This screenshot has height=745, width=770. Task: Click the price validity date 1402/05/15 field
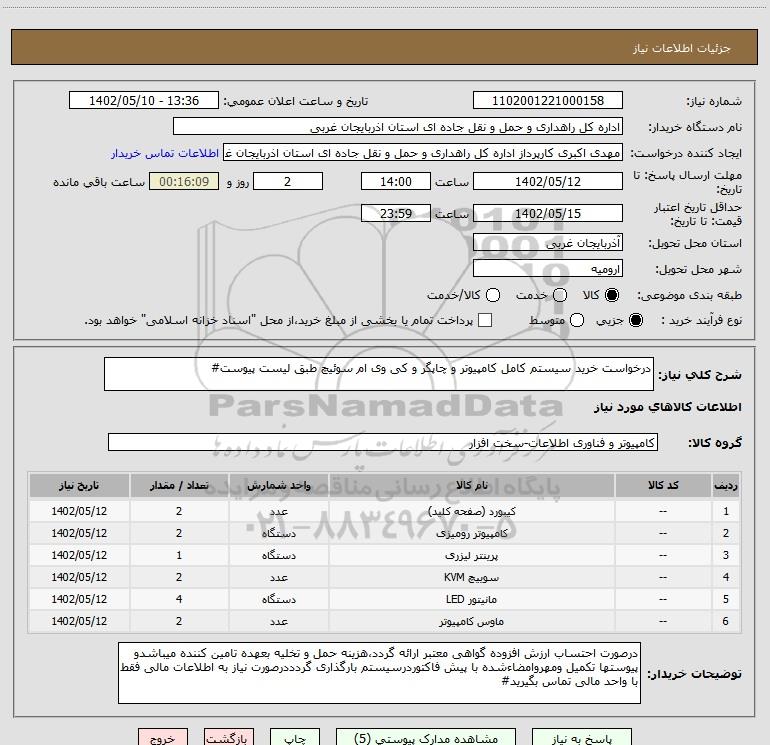click(x=548, y=213)
